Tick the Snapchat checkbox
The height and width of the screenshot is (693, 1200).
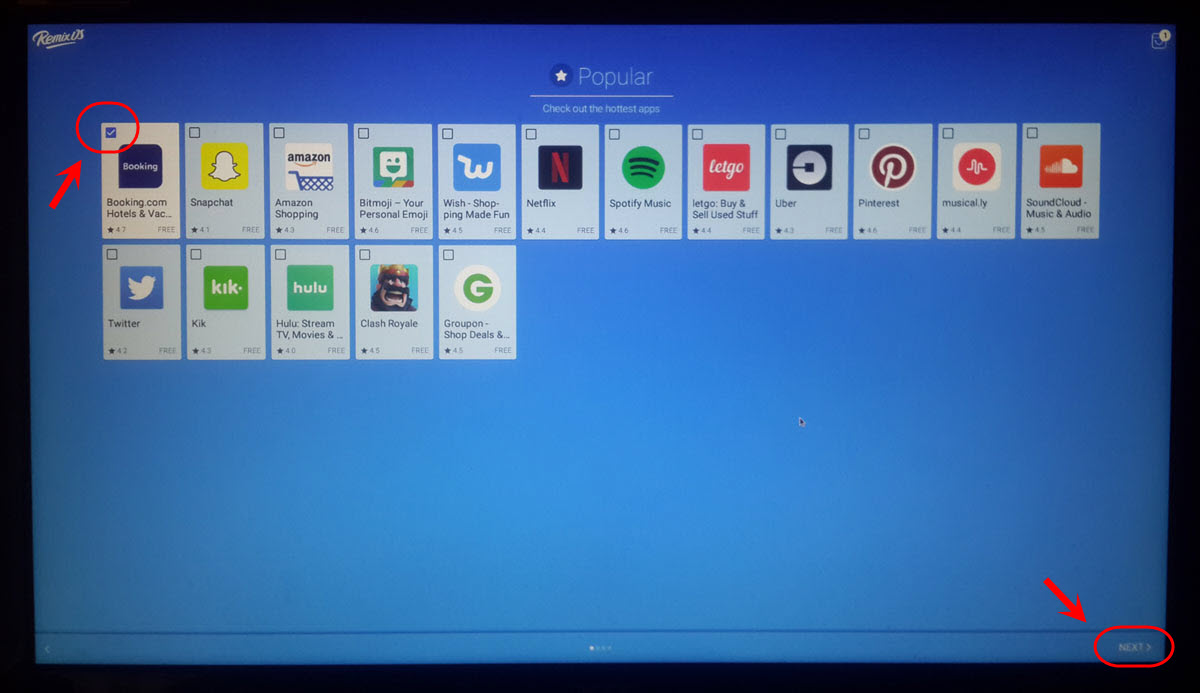pyautogui.click(x=194, y=133)
